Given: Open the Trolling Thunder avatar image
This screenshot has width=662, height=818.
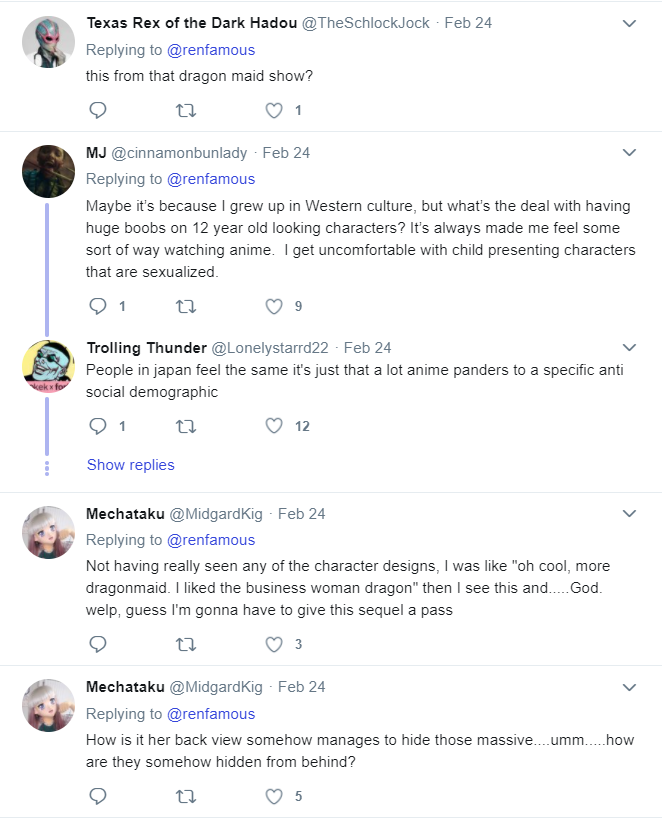Looking at the screenshot, I should [48, 366].
